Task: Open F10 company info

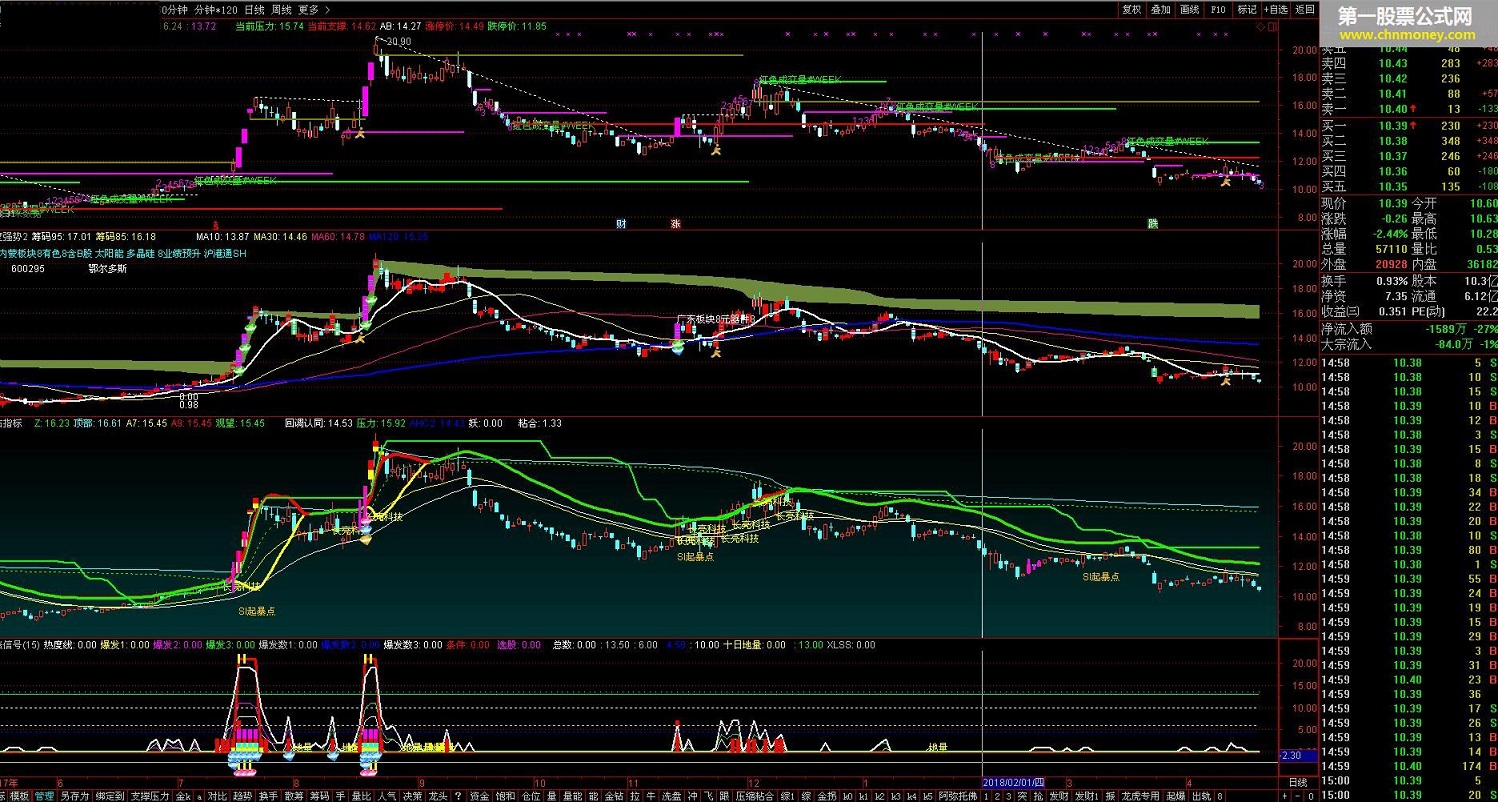Action: coord(1218,9)
